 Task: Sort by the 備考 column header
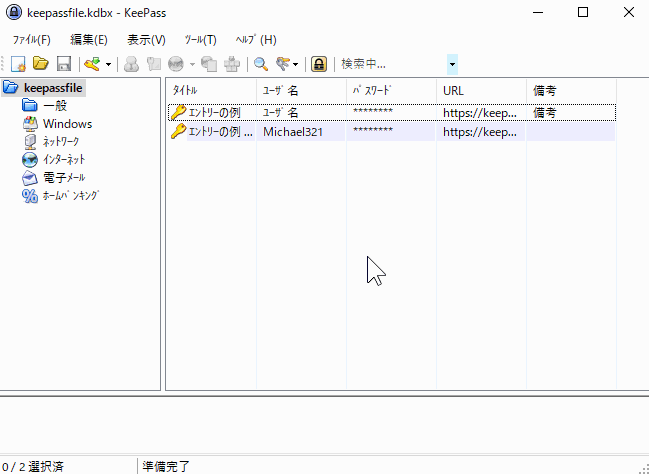pos(572,90)
